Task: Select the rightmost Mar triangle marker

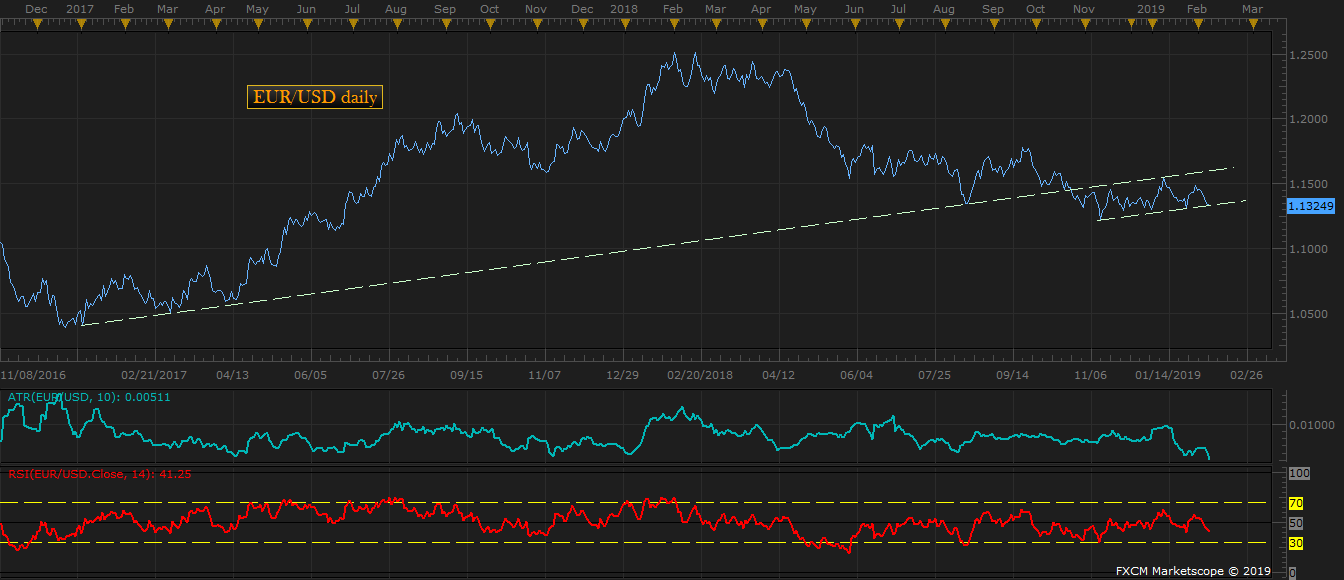Action: pyautogui.click(x=1251, y=25)
